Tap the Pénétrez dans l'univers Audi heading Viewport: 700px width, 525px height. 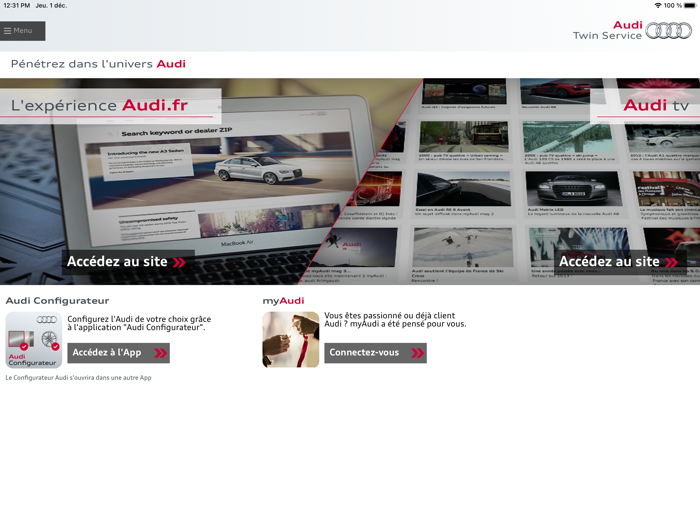[98, 64]
